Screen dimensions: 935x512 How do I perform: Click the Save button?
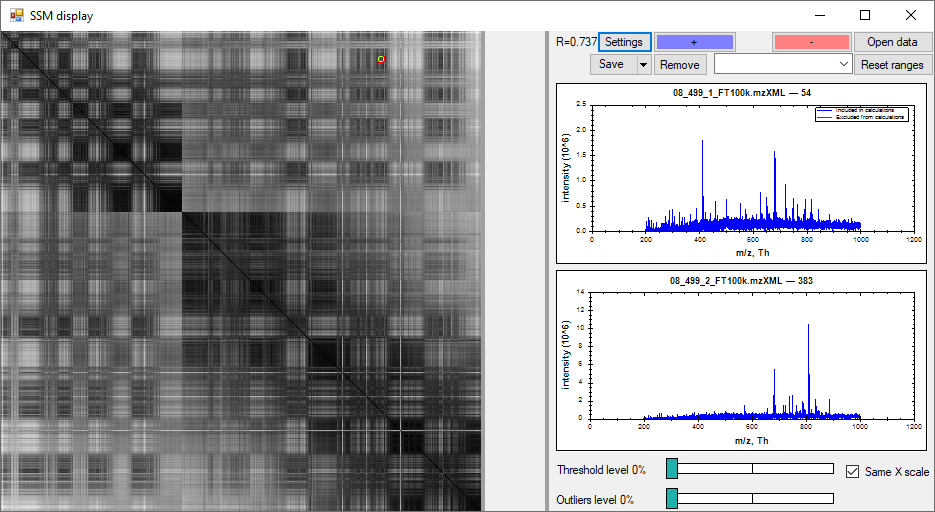coord(613,64)
